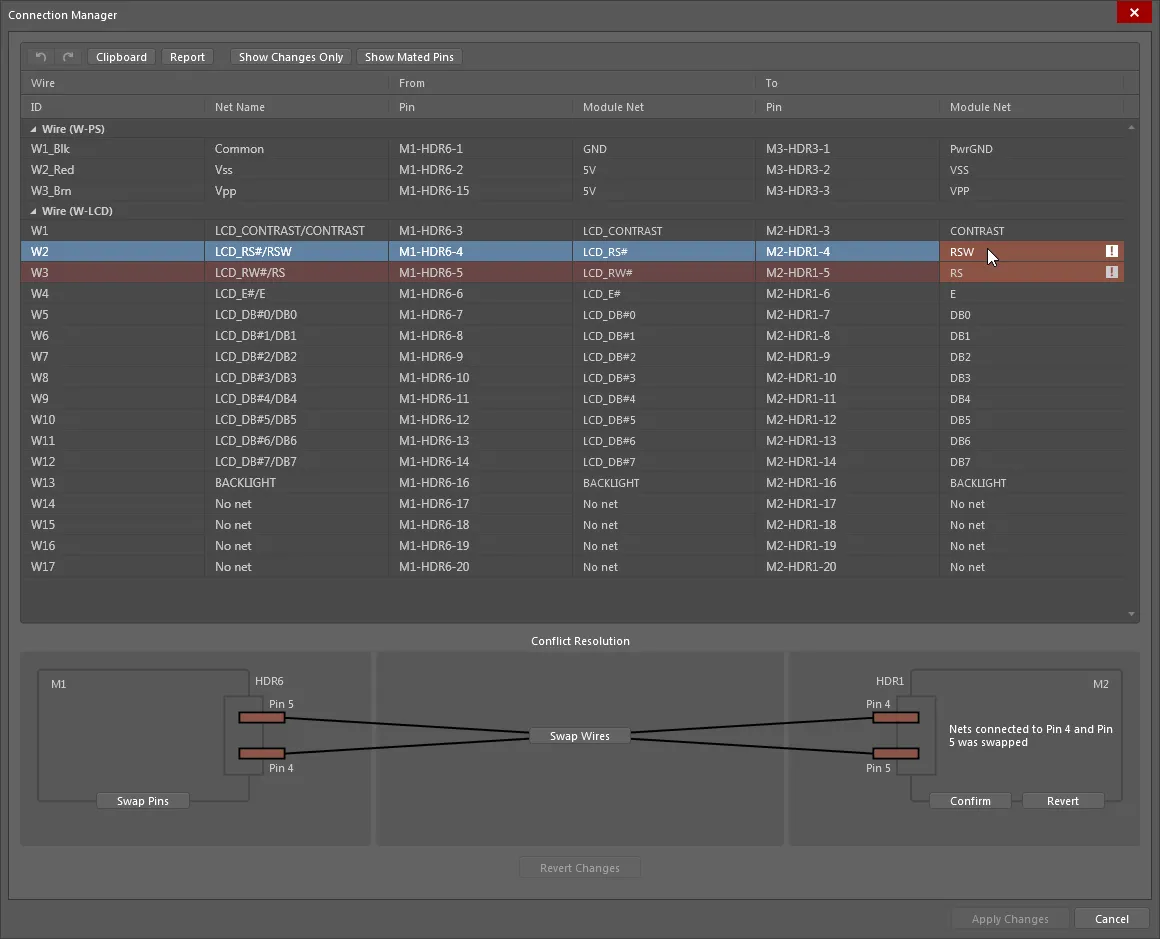Click the LCD_RS#/RSW net name cell
Image resolution: width=1160 pixels, height=939 pixels.
297,252
